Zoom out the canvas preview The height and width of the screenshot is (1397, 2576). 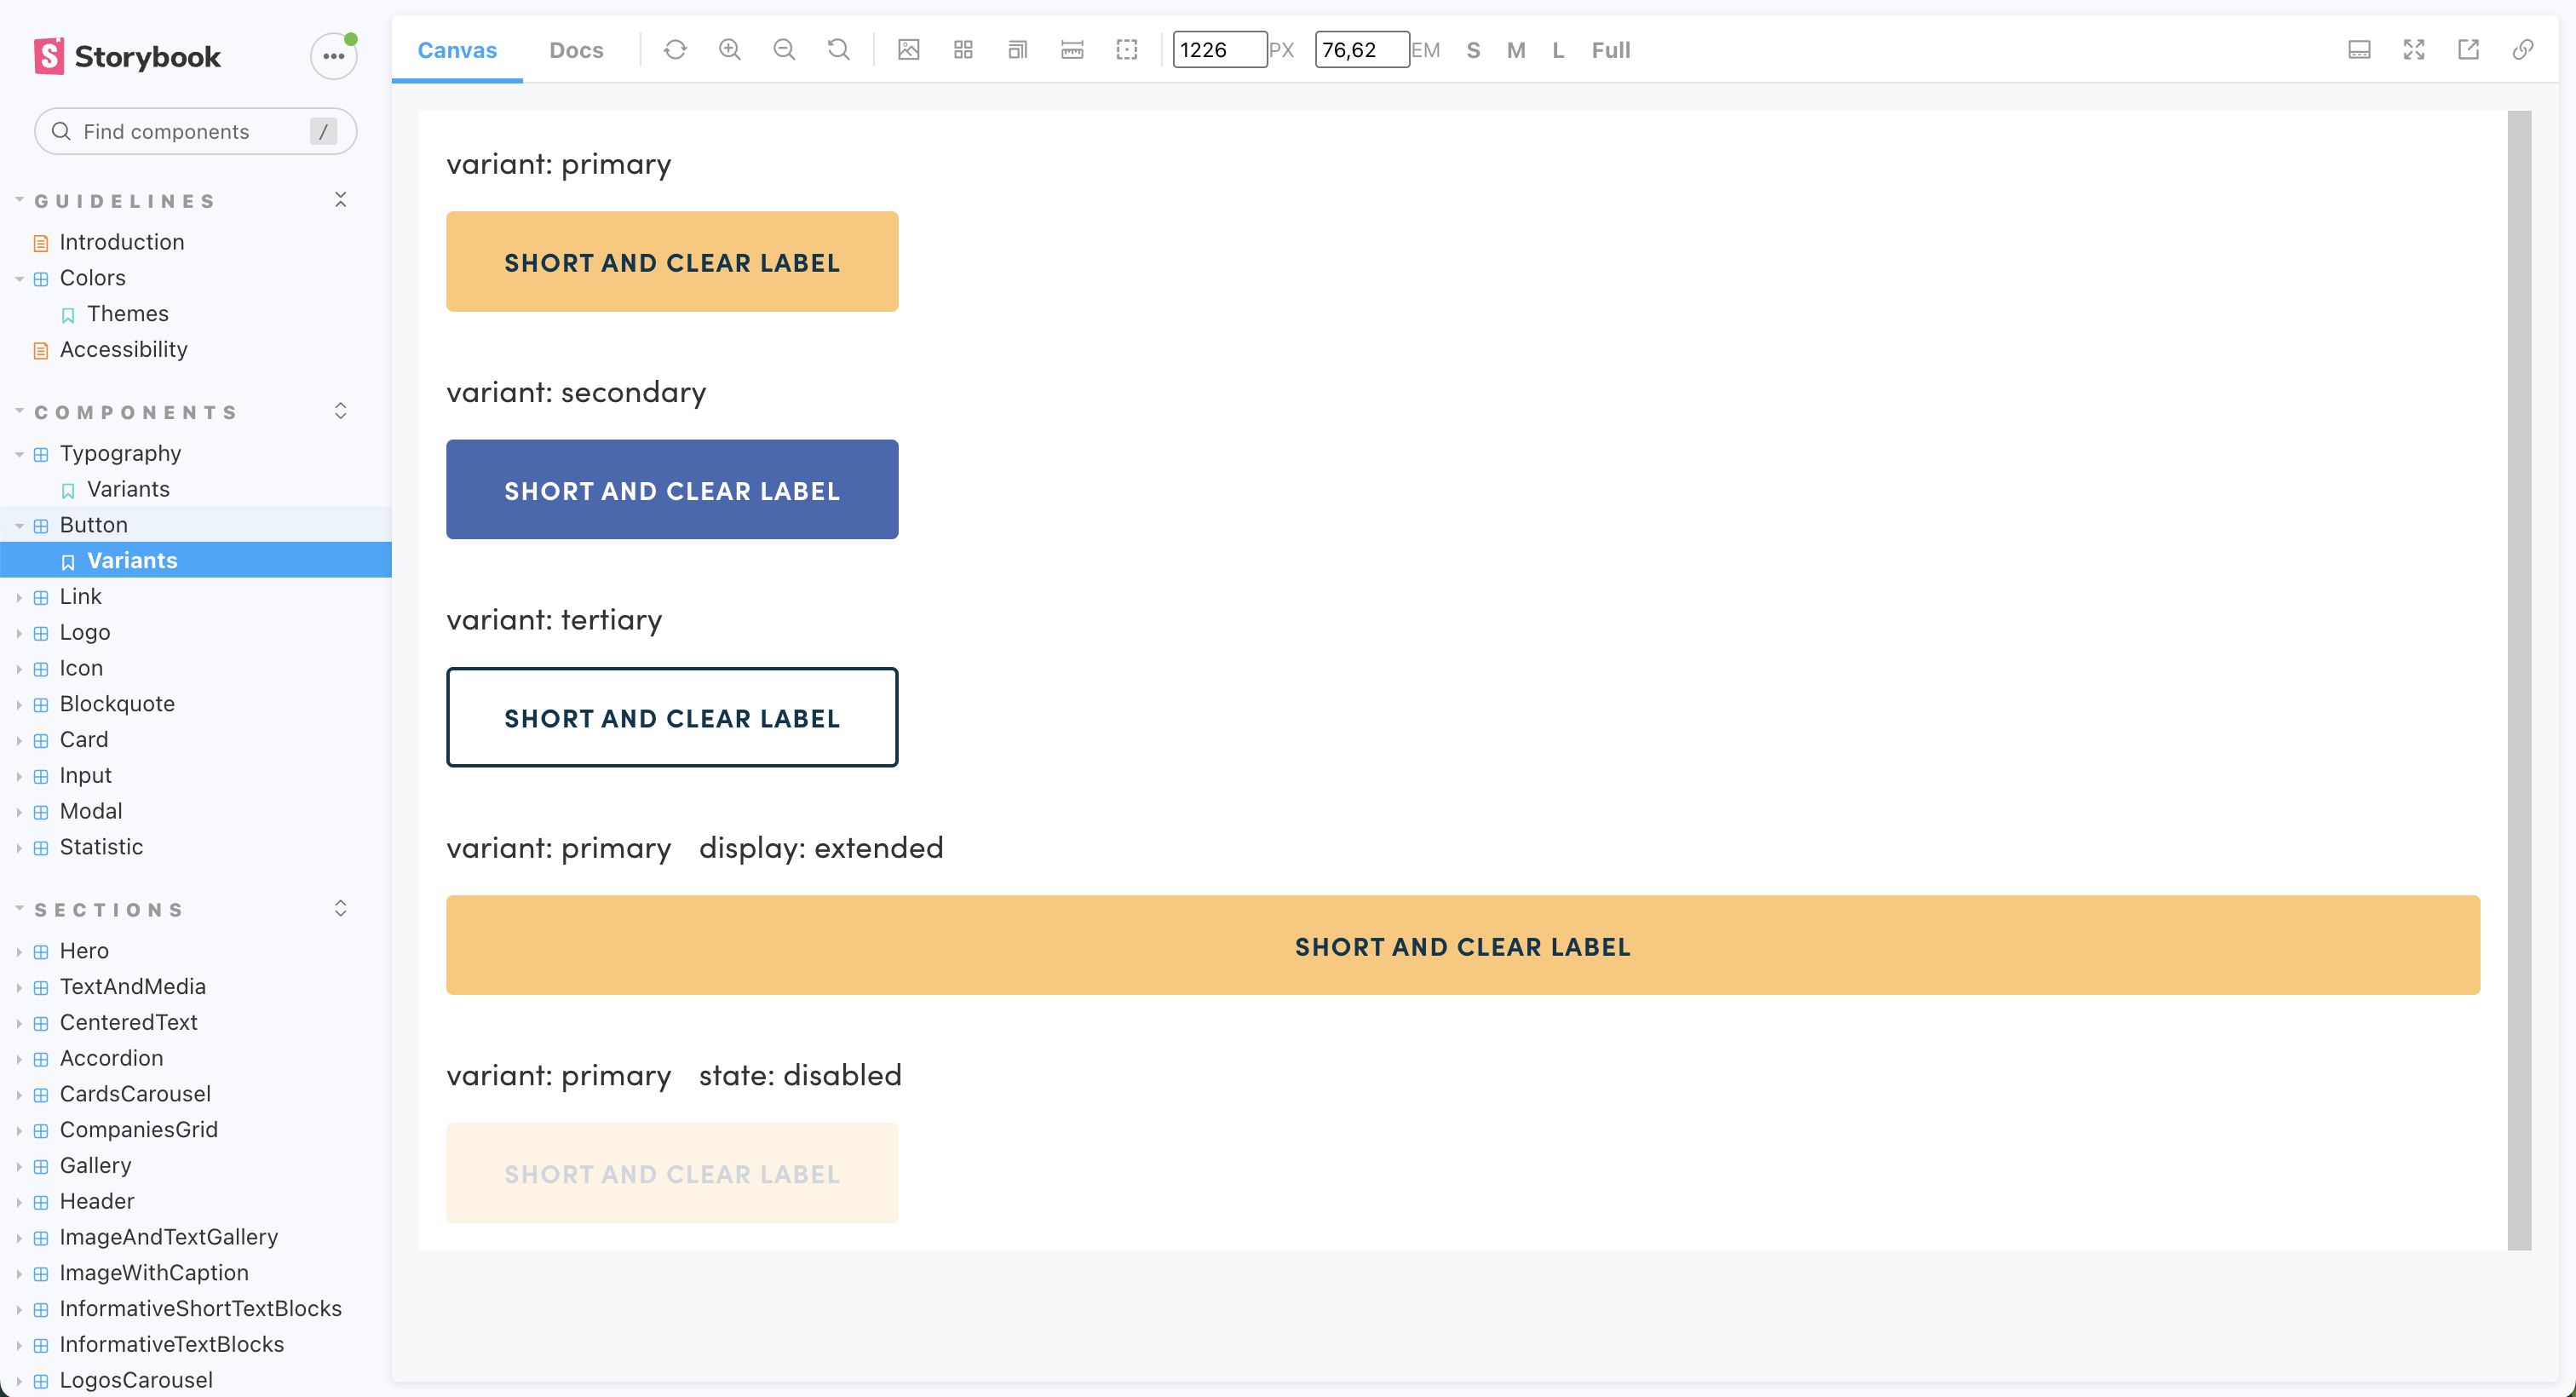pyautogui.click(x=784, y=50)
